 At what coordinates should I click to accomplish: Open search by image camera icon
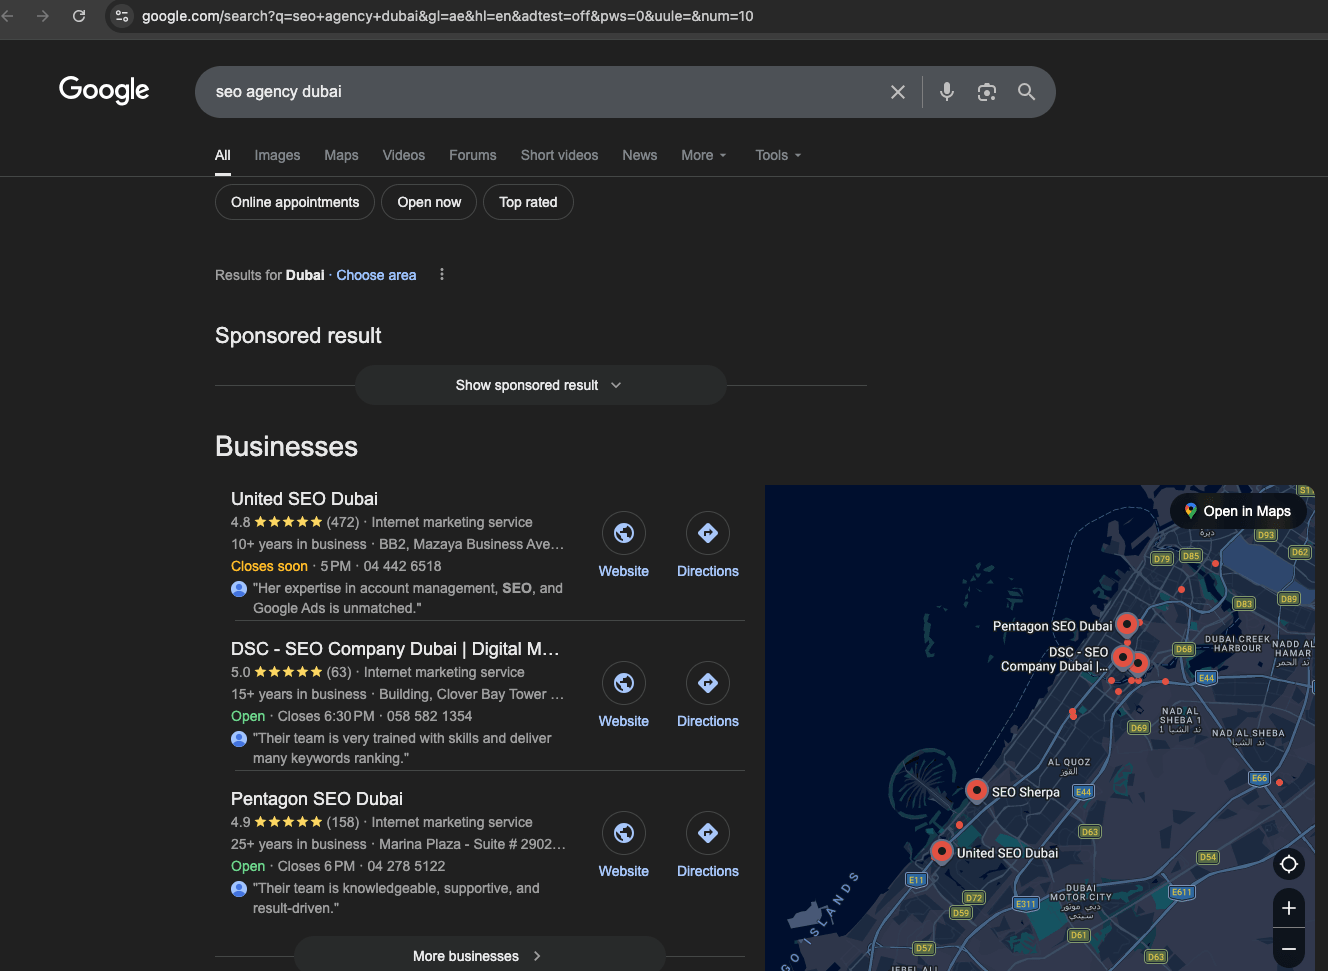987,92
